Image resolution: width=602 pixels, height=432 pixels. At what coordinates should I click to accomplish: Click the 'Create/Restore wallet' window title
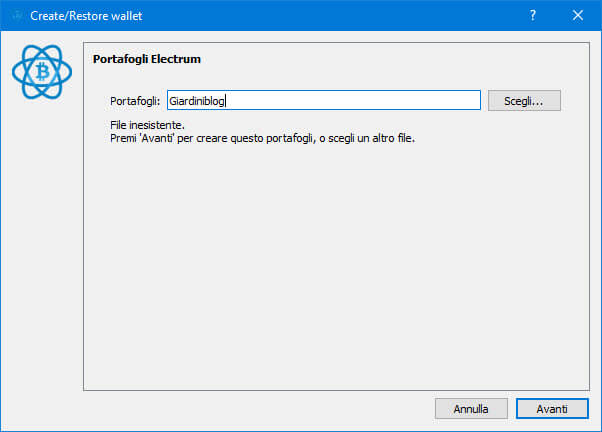(86, 16)
